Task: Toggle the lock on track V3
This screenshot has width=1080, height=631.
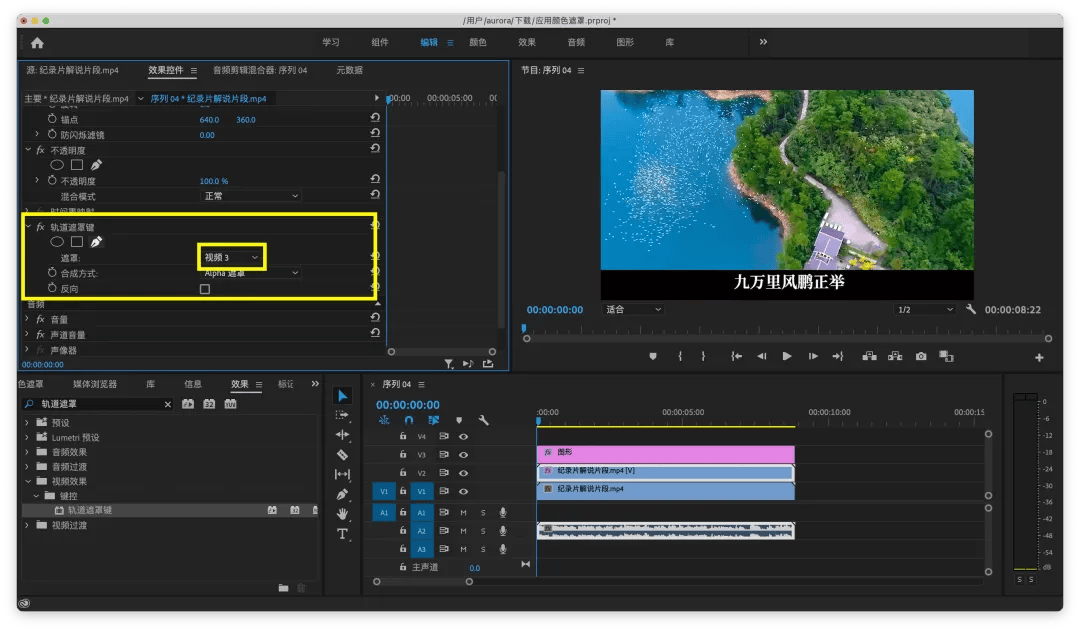Action: point(403,455)
